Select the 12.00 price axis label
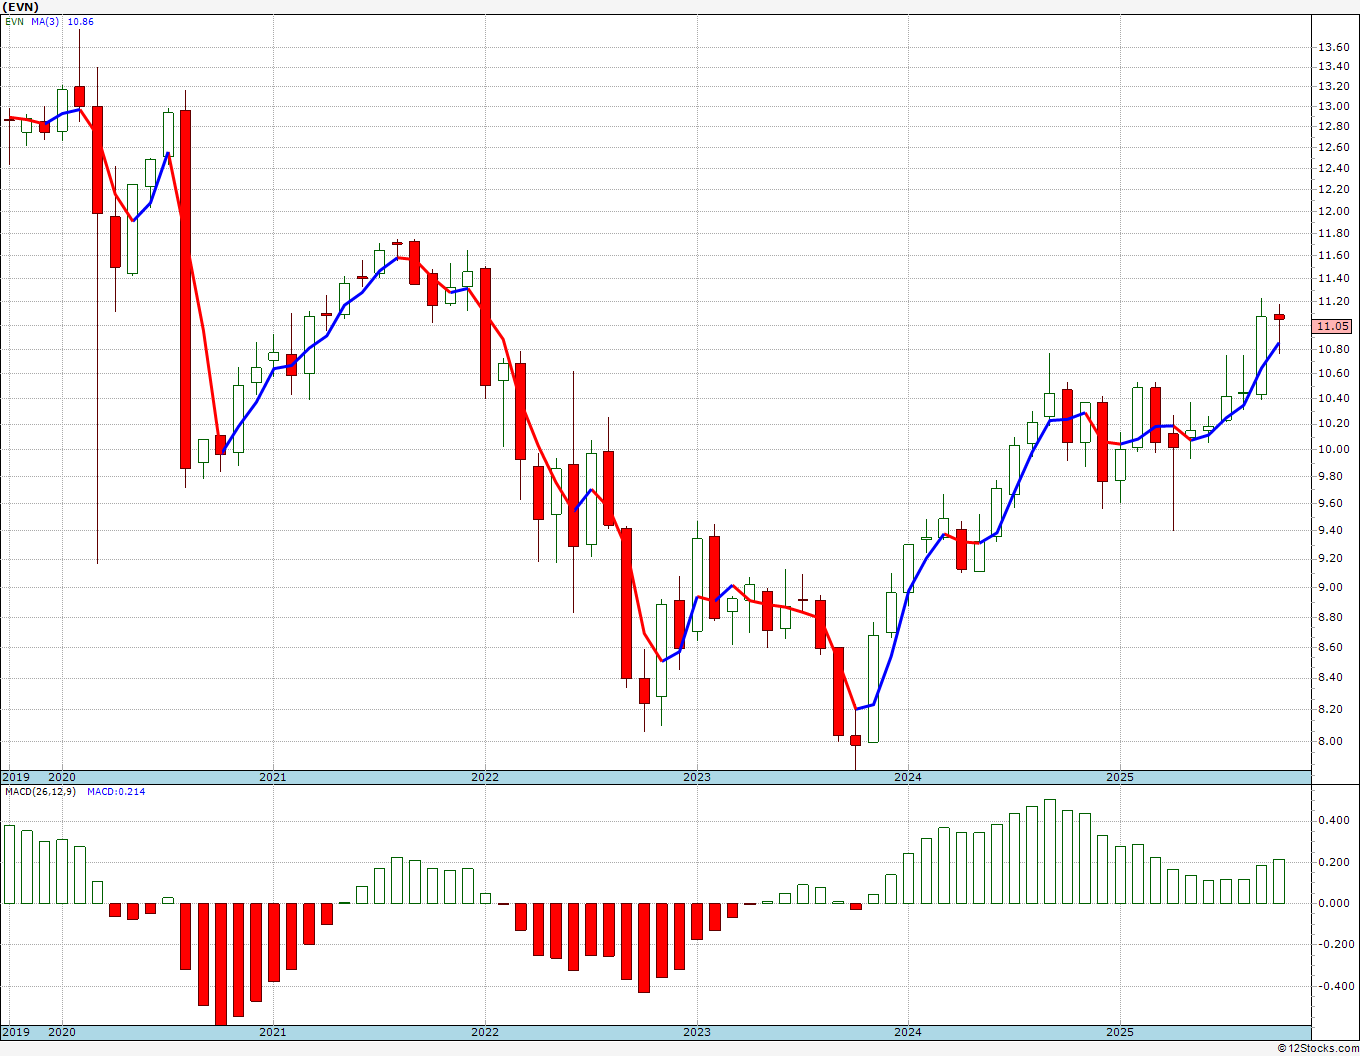This screenshot has height=1056, width=1360. tap(1333, 211)
